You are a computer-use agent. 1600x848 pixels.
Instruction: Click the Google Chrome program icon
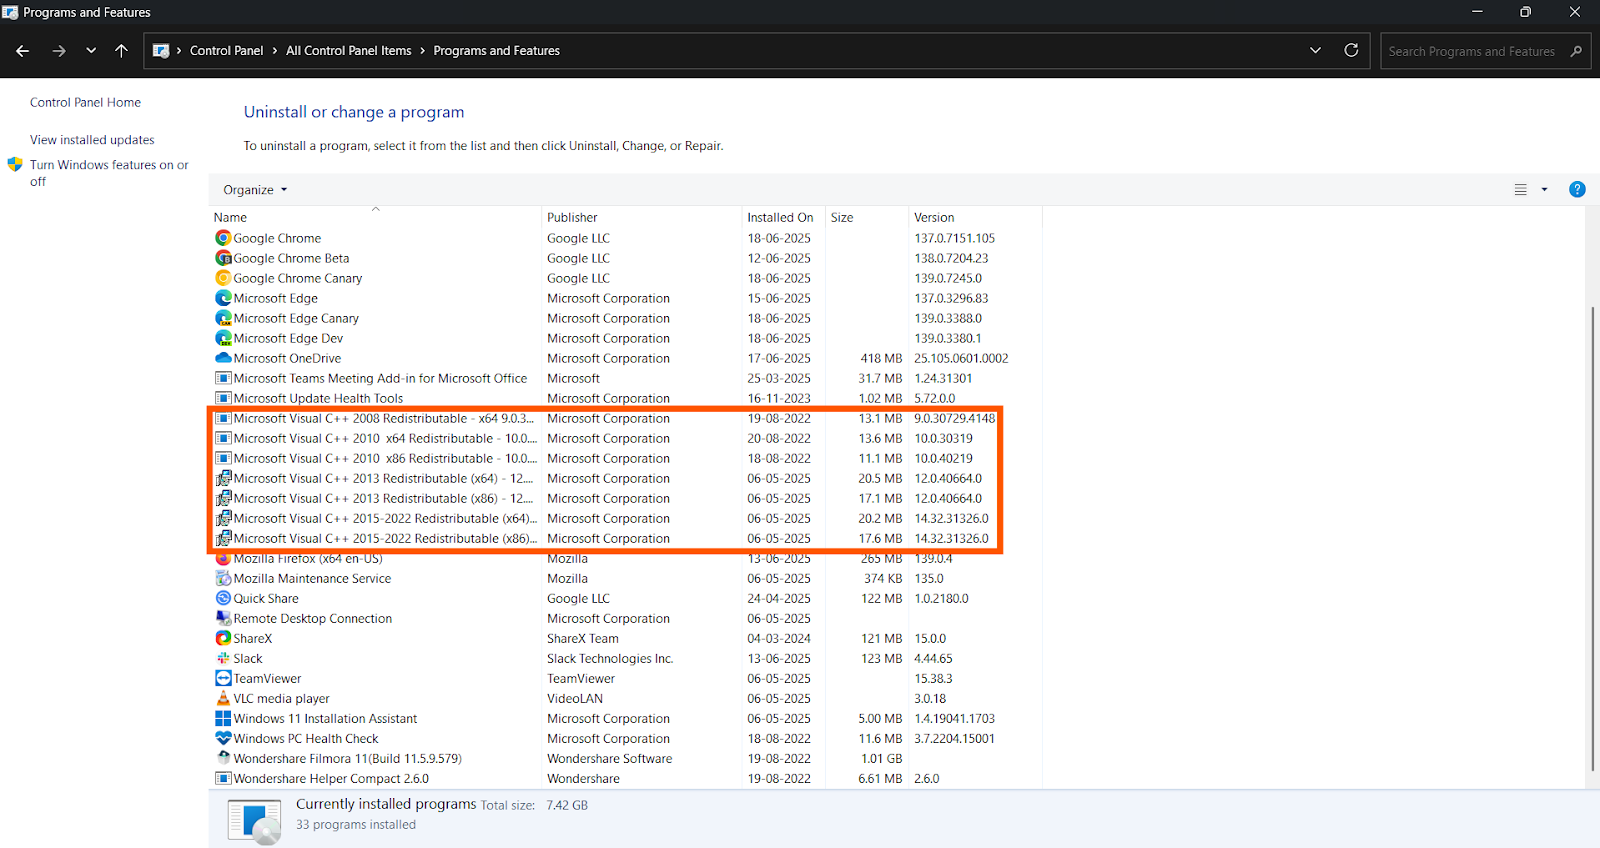(223, 238)
